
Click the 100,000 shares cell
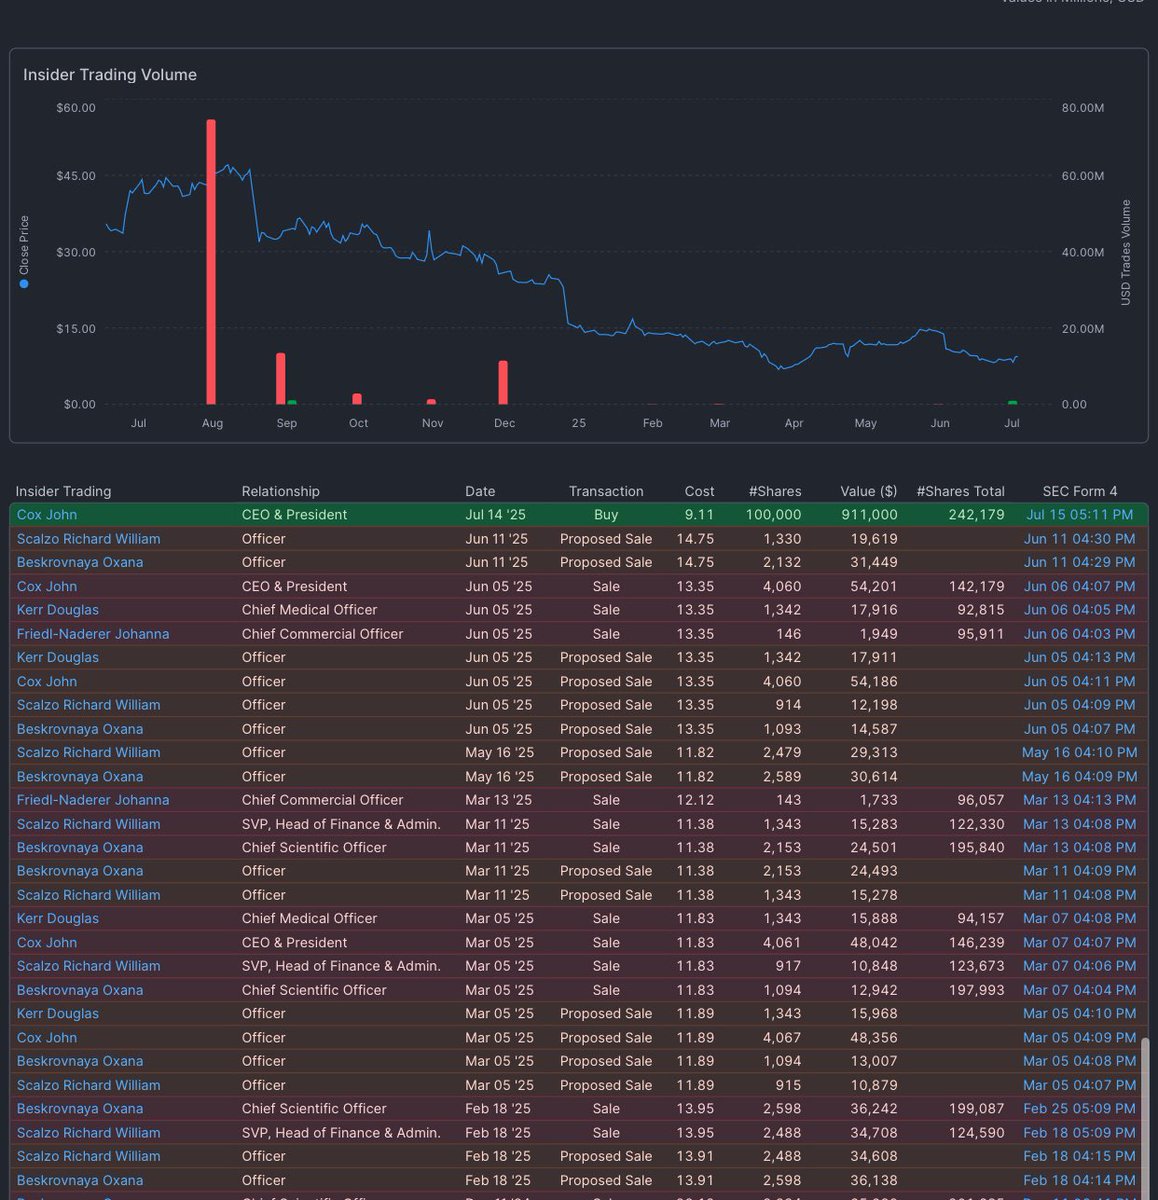click(x=773, y=514)
